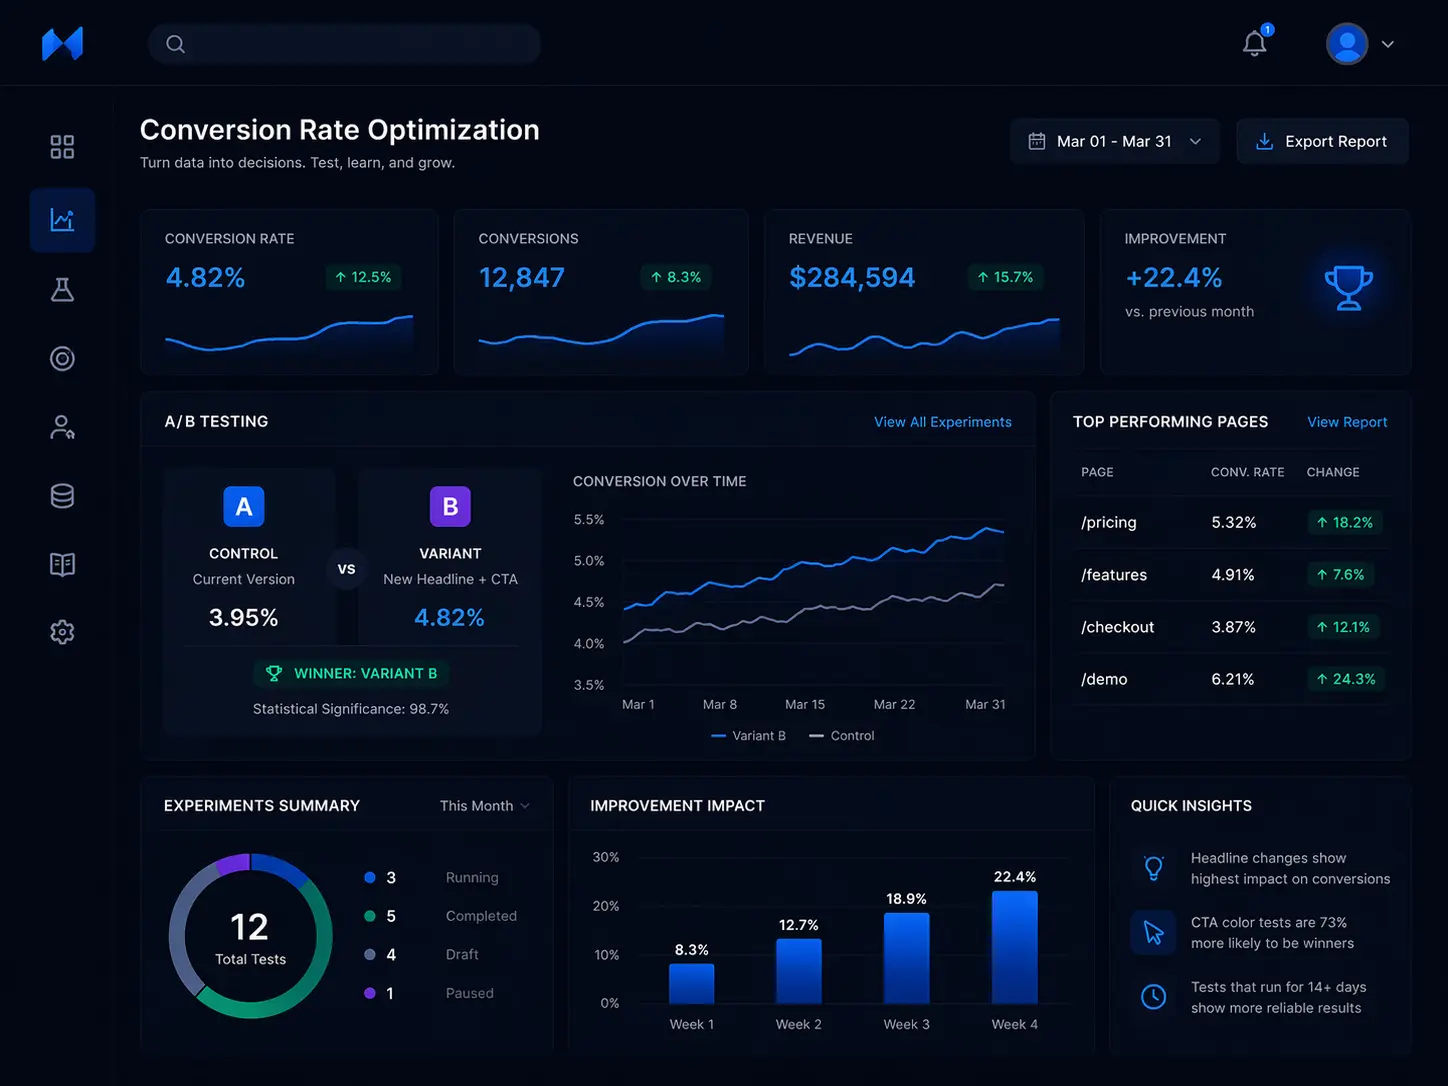Toggle the Control legend under the chart
The height and width of the screenshot is (1086, 1448).
click(x=840, y=735)
